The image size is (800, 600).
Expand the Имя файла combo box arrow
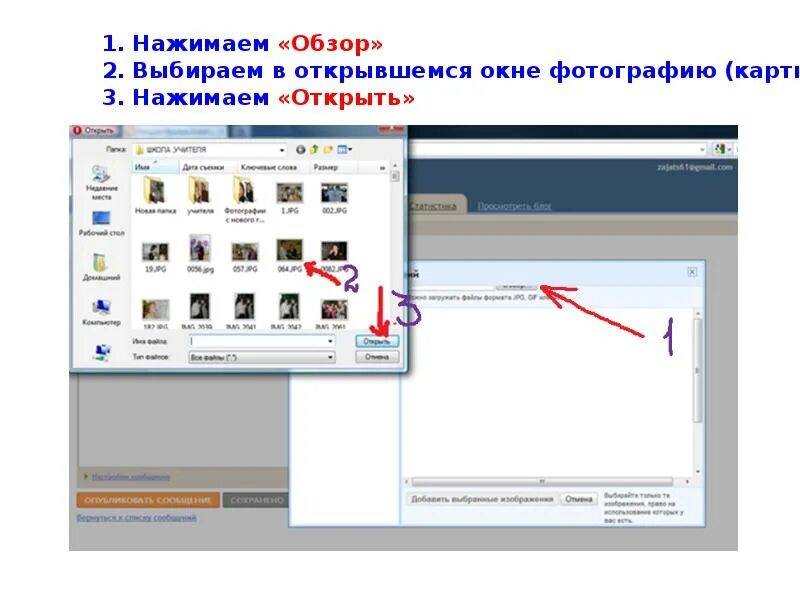coord(330,341)
